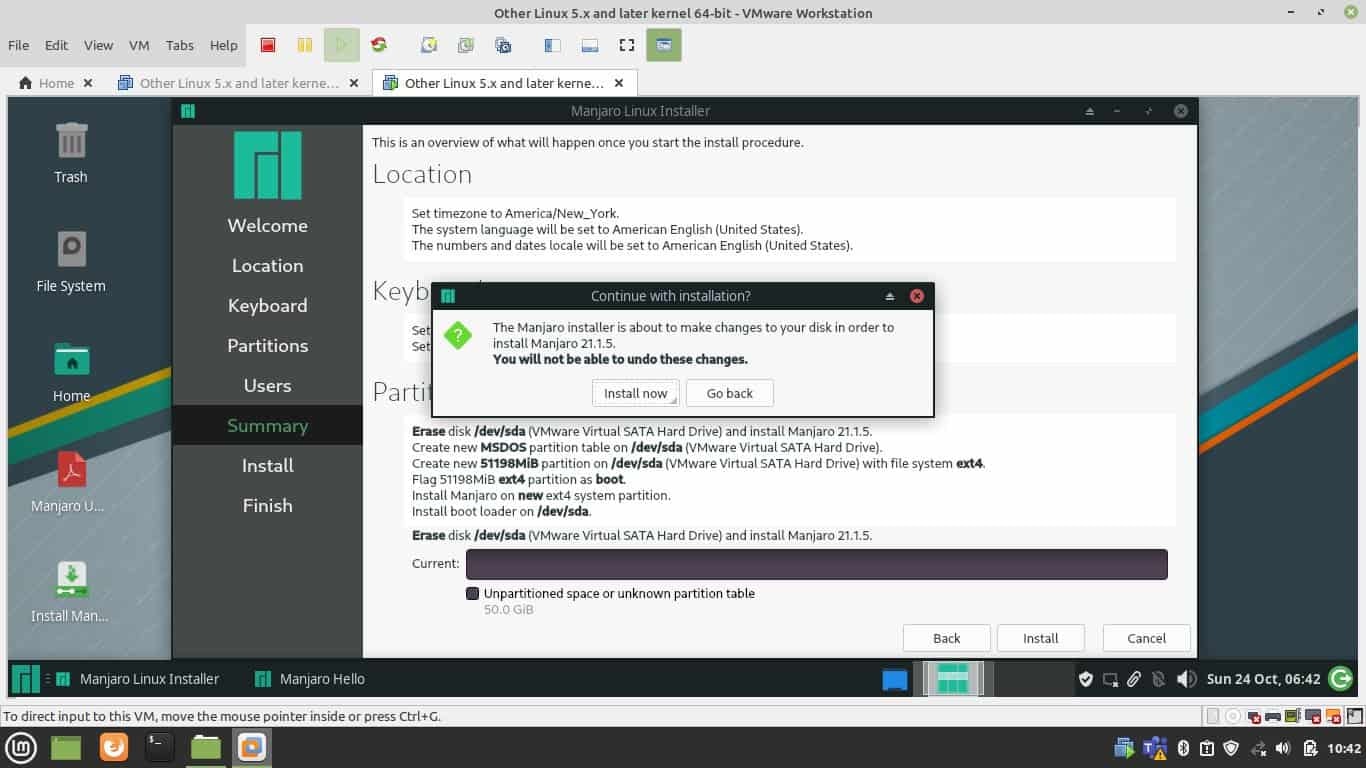The height and width of the screenshot is (768, 1366).
Task: Open the Tabs menu
Action: coord(180,45)
